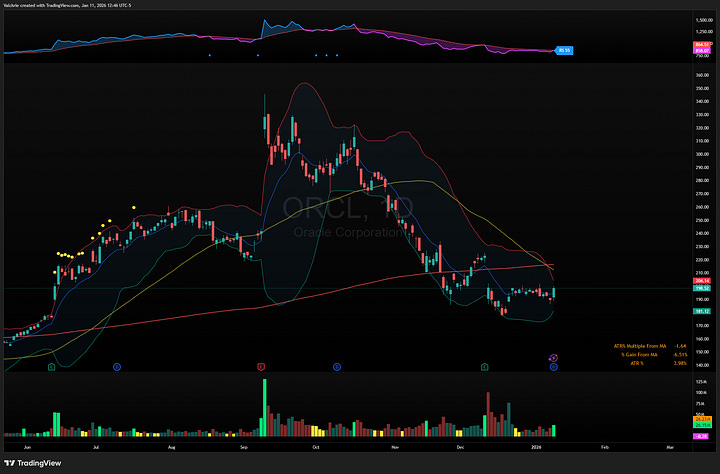
Task: Select the ATR% Multiple From MA row
Action: 650,346
